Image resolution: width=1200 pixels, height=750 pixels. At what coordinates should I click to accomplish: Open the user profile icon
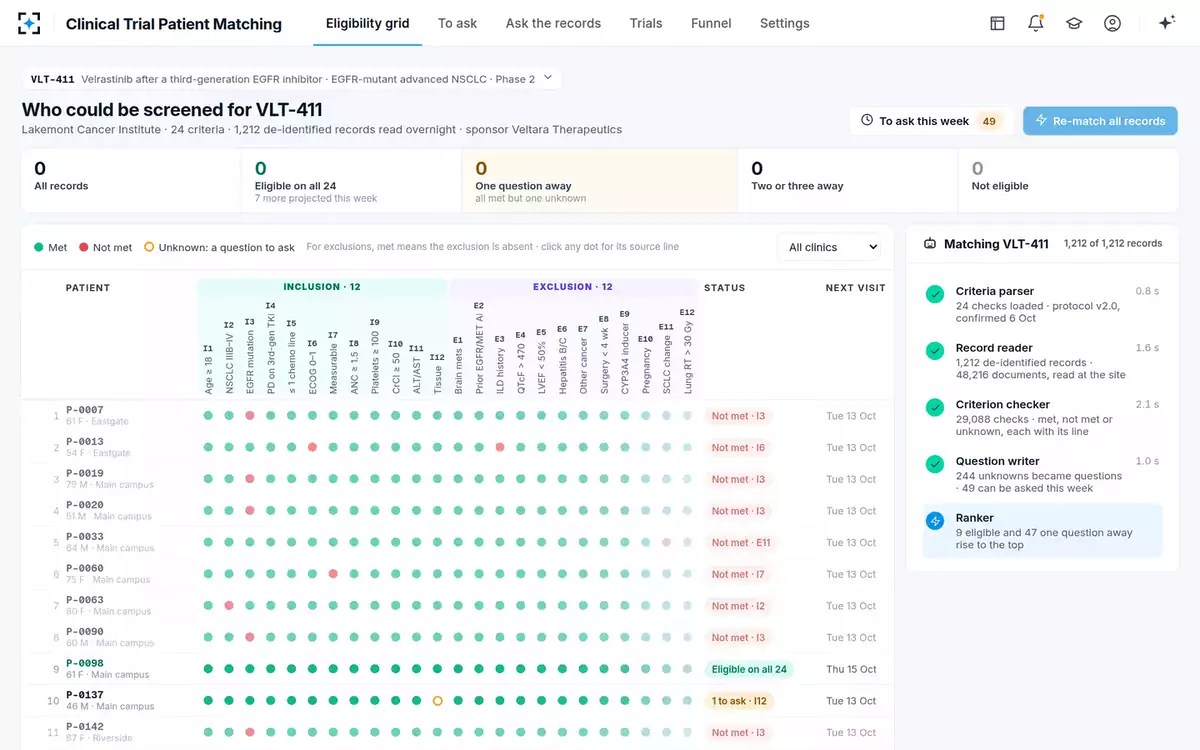(x=1112, y=23)
